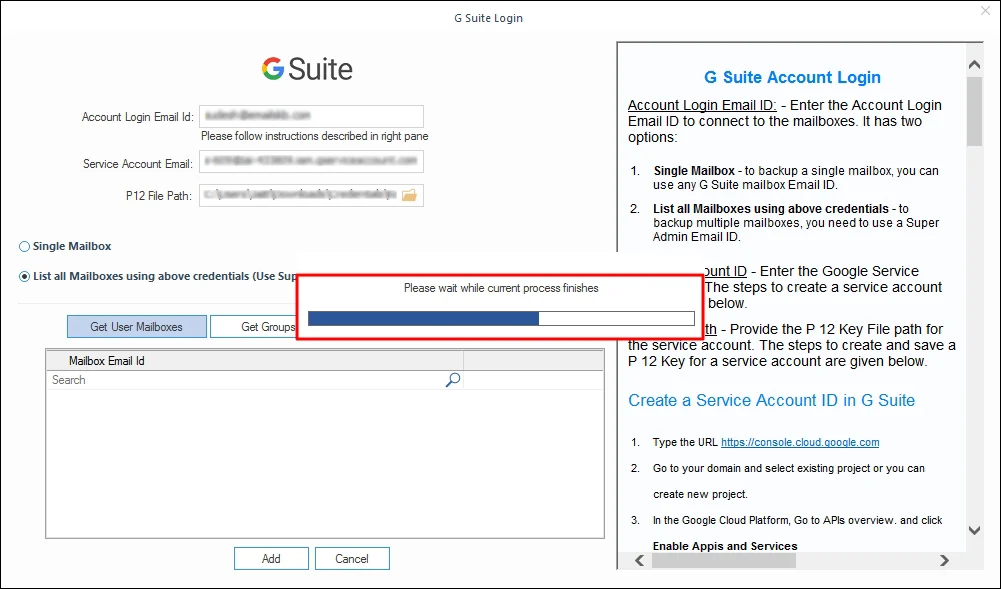Viewport: 1001px width, 589px height.
Task: Click the Add button
Action: (271, 558)
